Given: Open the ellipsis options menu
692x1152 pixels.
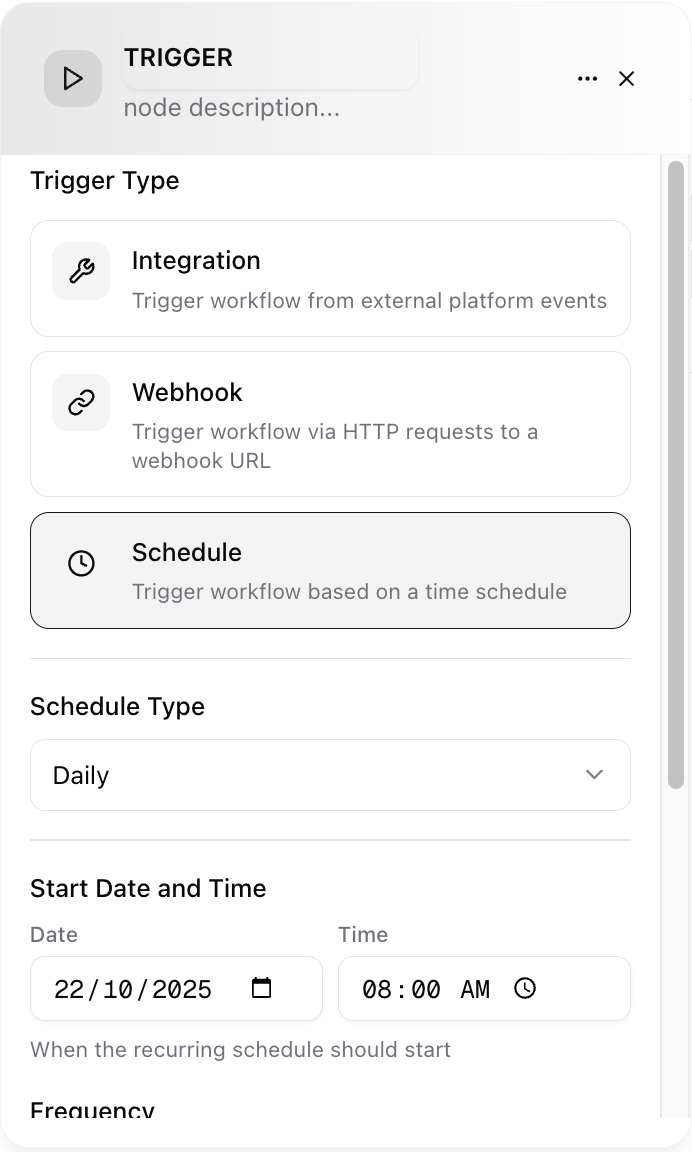Looking at the screenshot, I should pos(587,78).
